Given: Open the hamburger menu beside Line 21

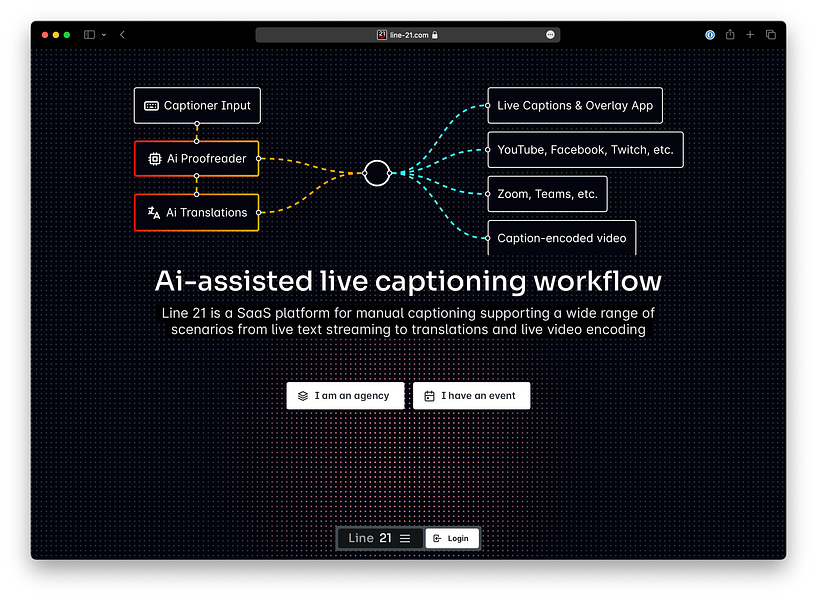Looking at the screenshot, I should point(405,539).
